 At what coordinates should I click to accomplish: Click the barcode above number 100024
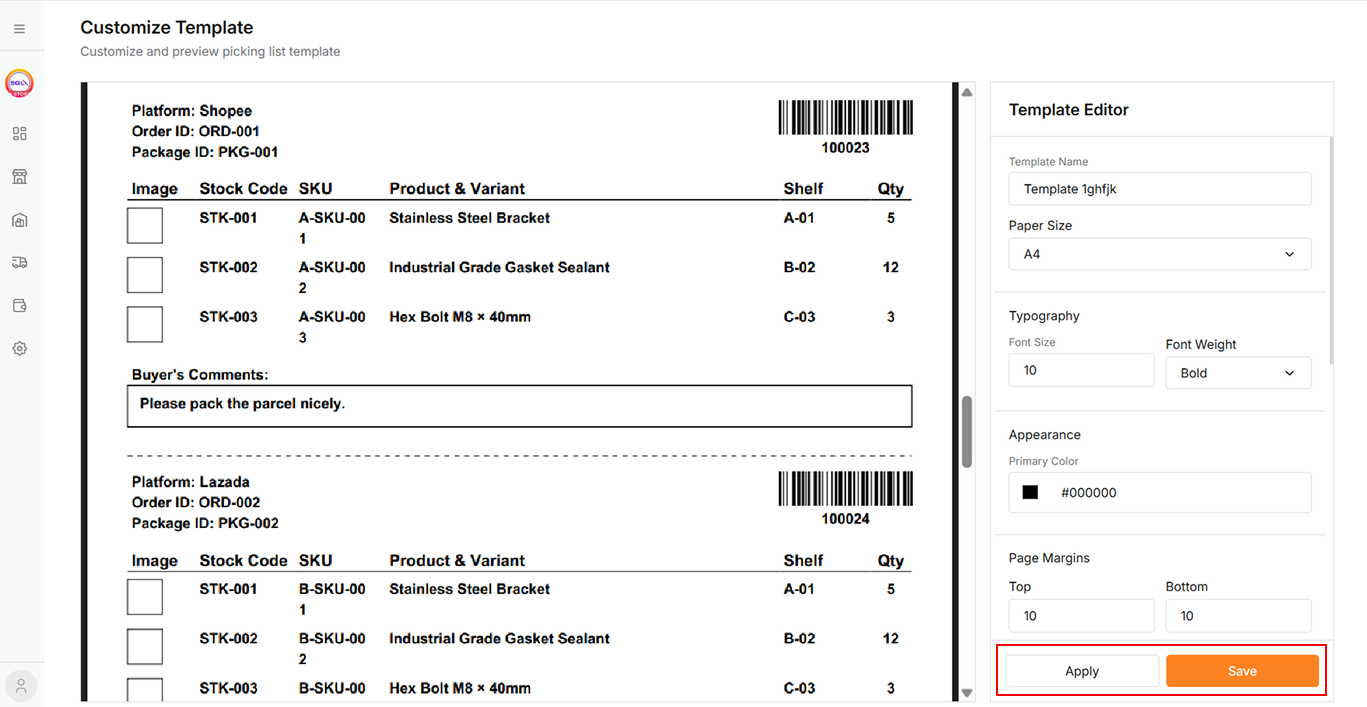845,489
